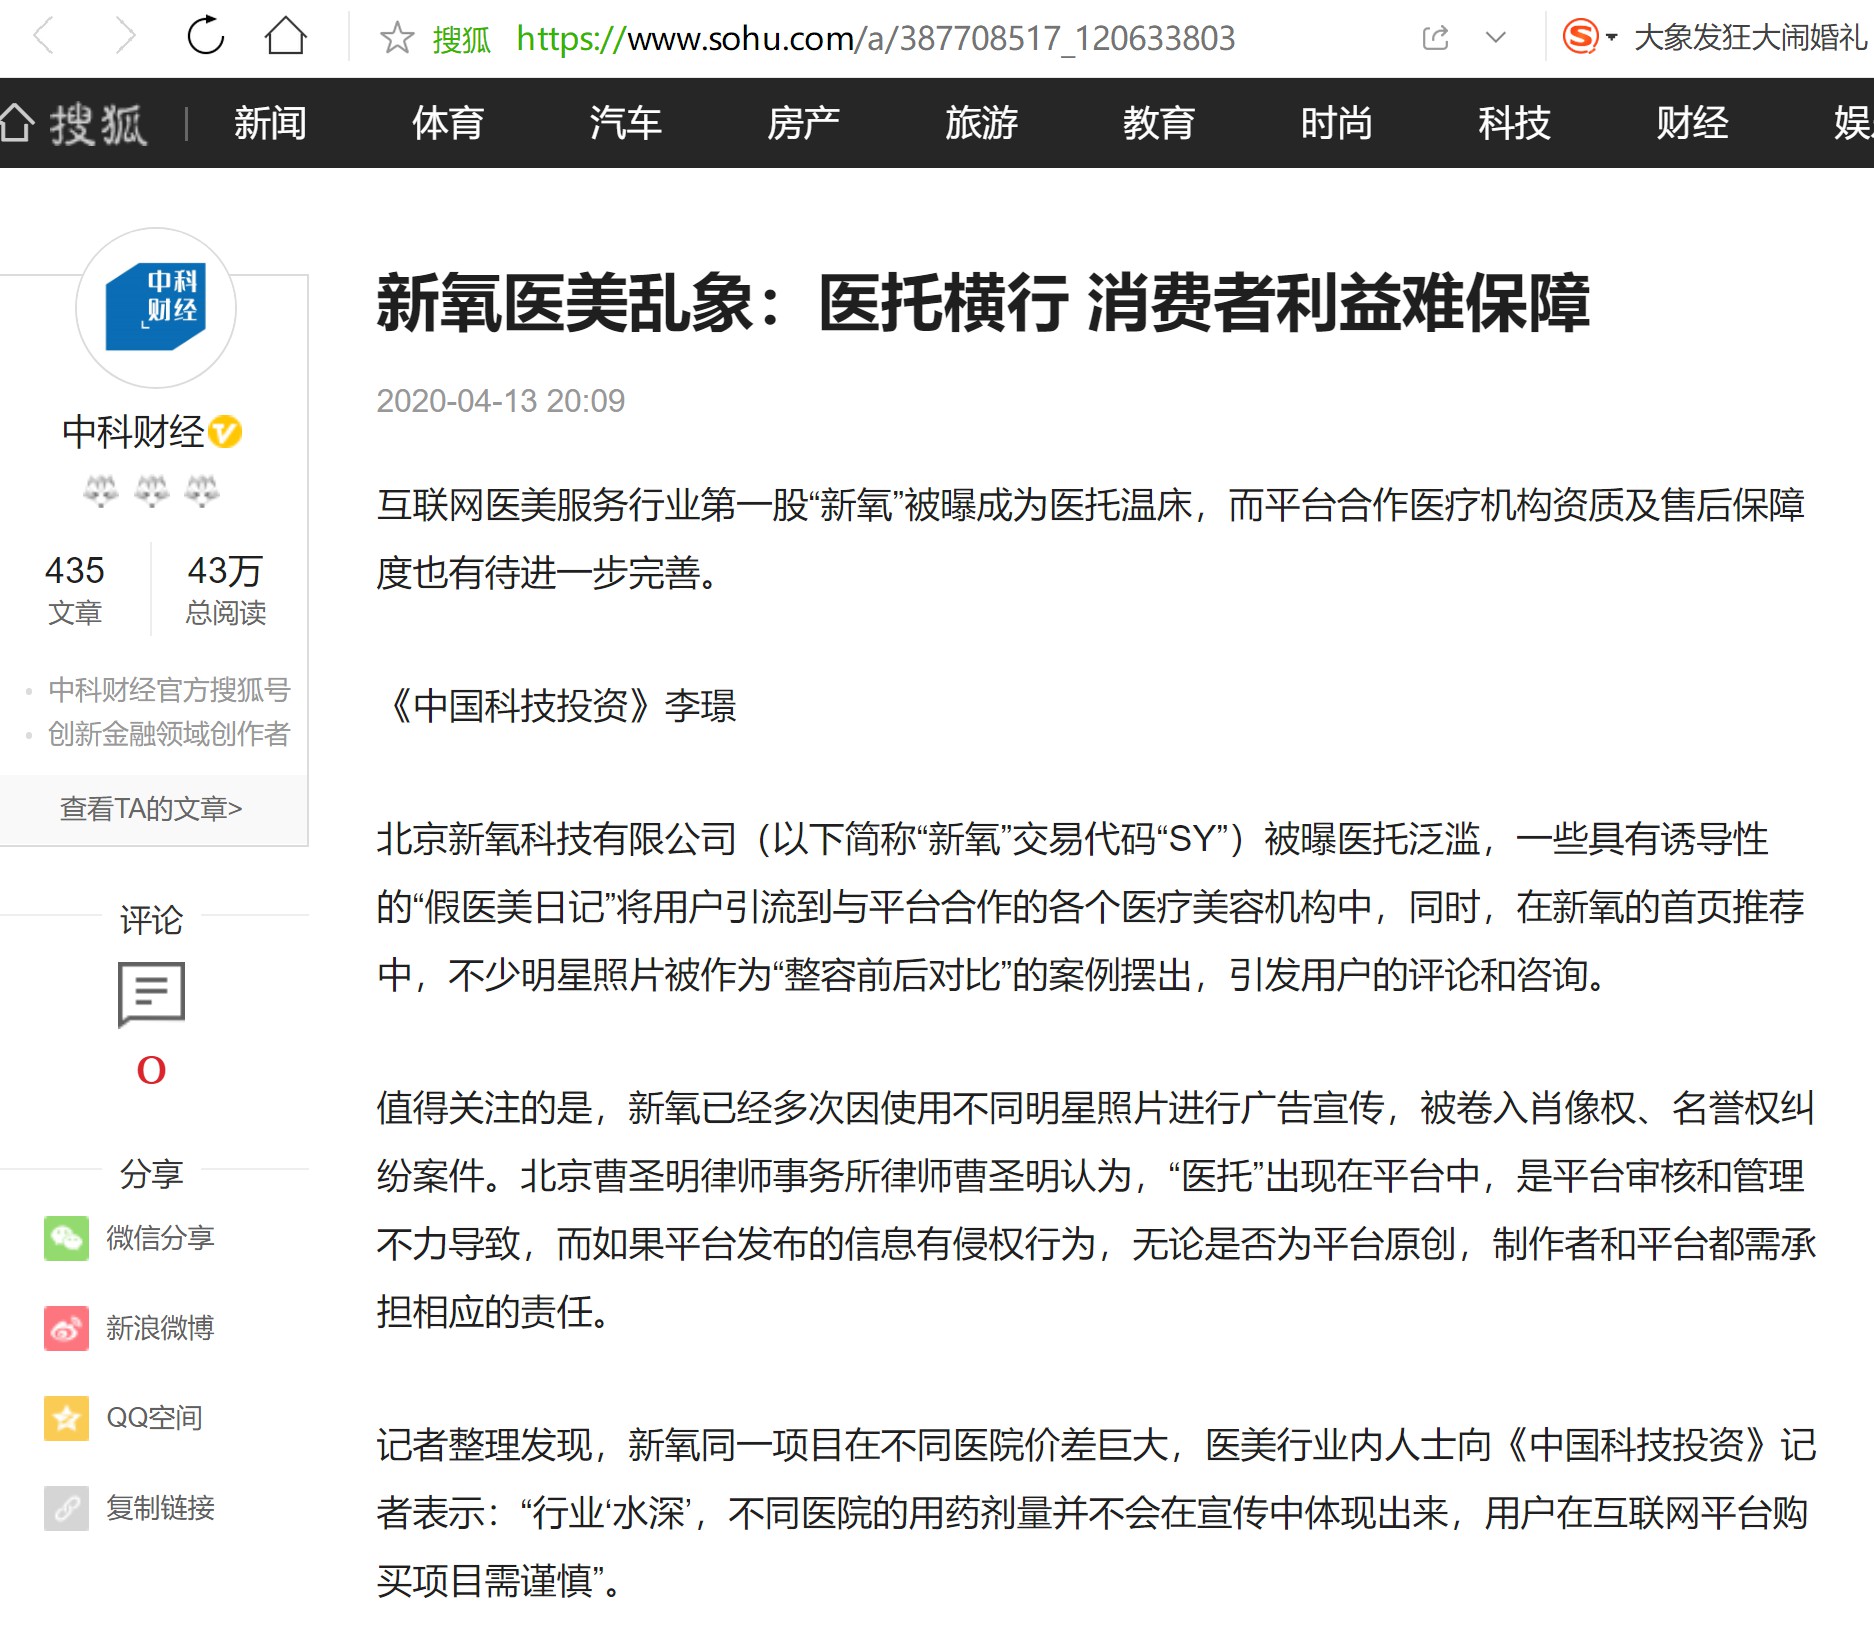Click the byline 《中国科技投资》李璟

(557, 706)
